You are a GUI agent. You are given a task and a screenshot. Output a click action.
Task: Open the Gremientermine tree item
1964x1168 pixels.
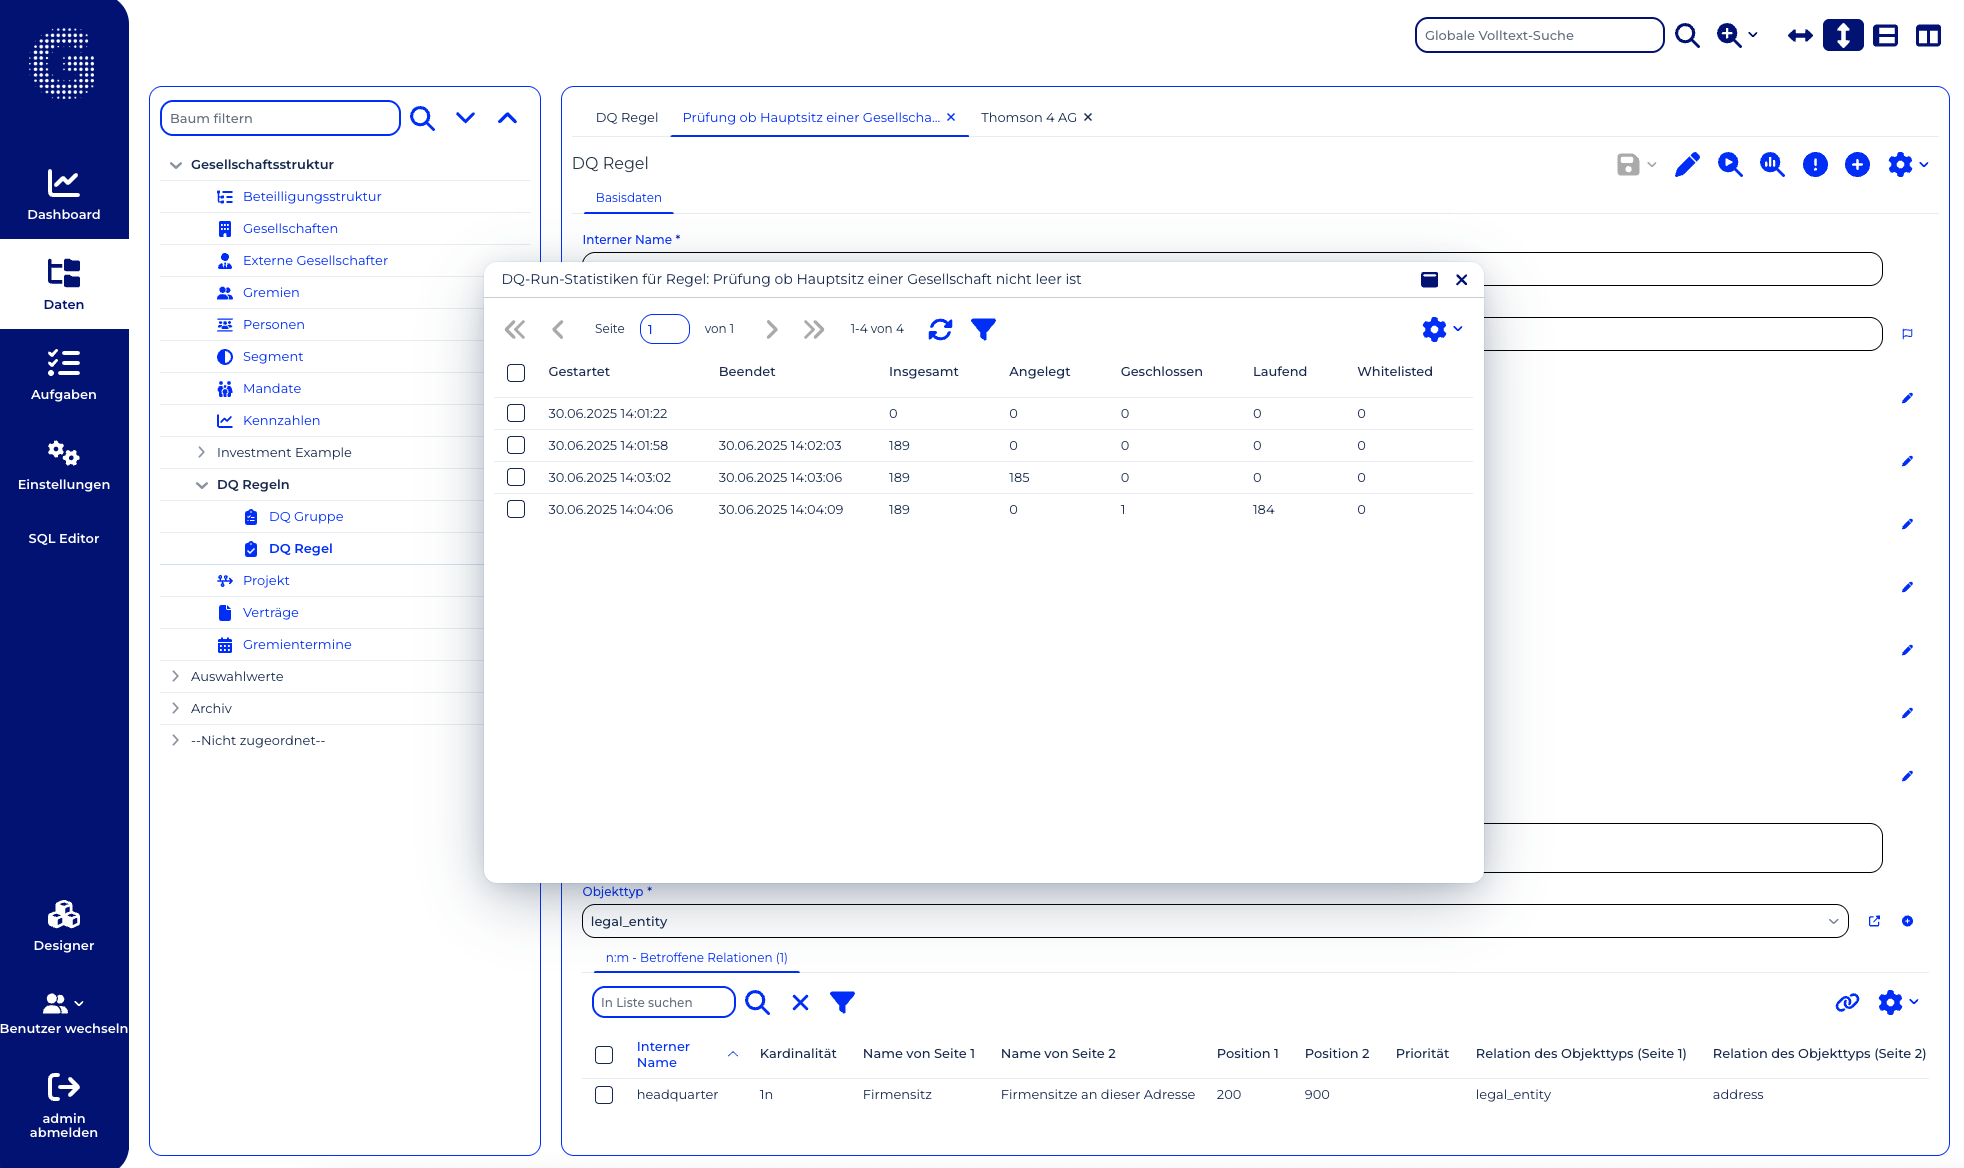pos(296,644)
